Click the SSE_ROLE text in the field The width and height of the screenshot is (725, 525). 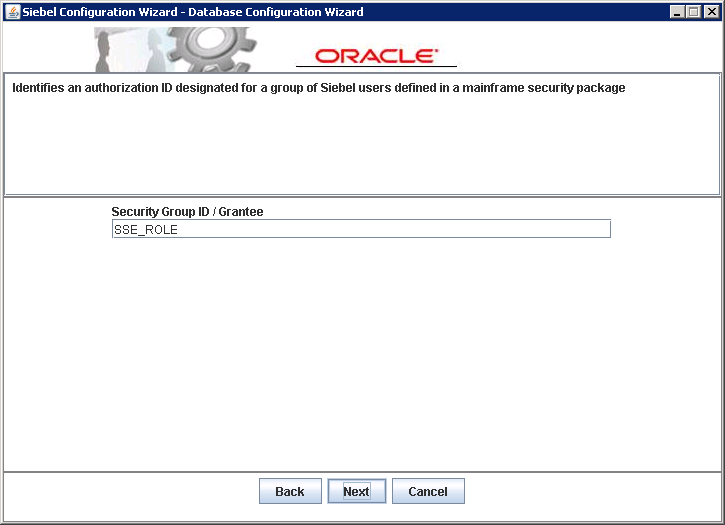[146, 229]
